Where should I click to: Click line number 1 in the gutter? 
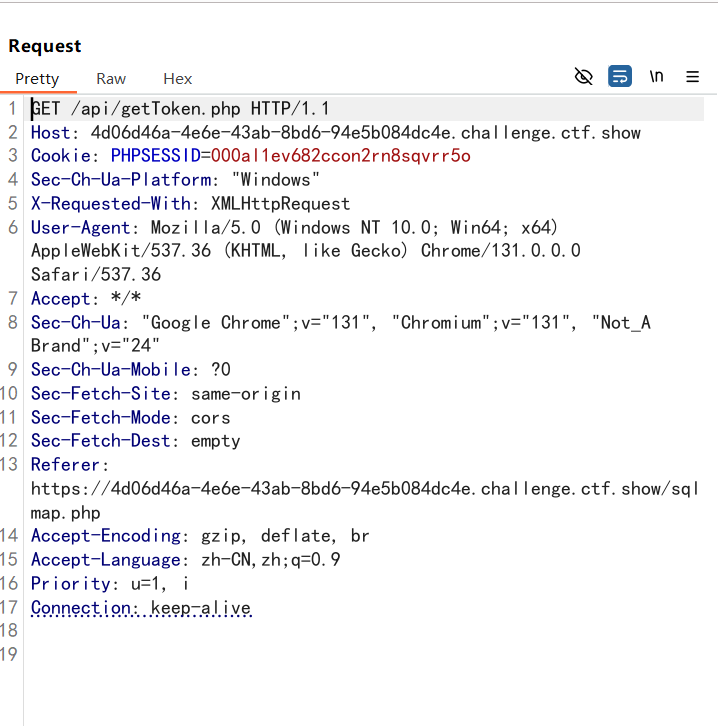[12, 109]
